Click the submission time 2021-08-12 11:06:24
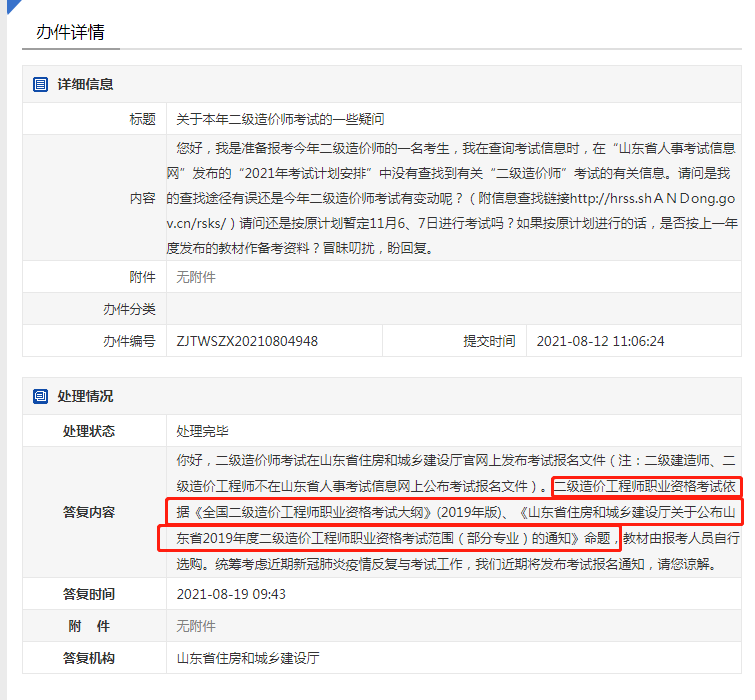755x700 pixels. point(600,341)
